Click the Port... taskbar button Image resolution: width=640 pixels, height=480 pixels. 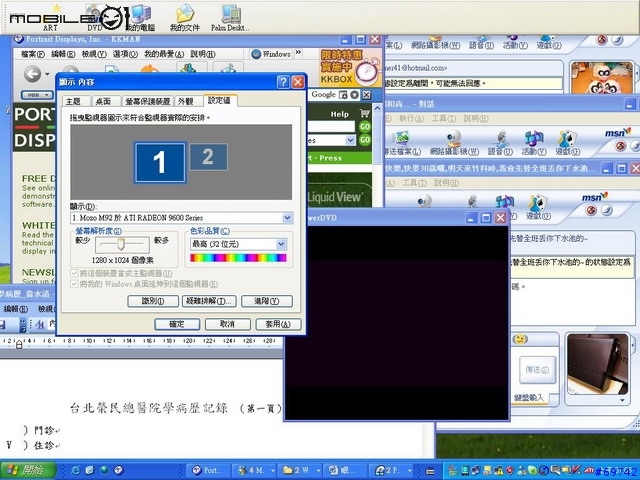pos(207,470)
